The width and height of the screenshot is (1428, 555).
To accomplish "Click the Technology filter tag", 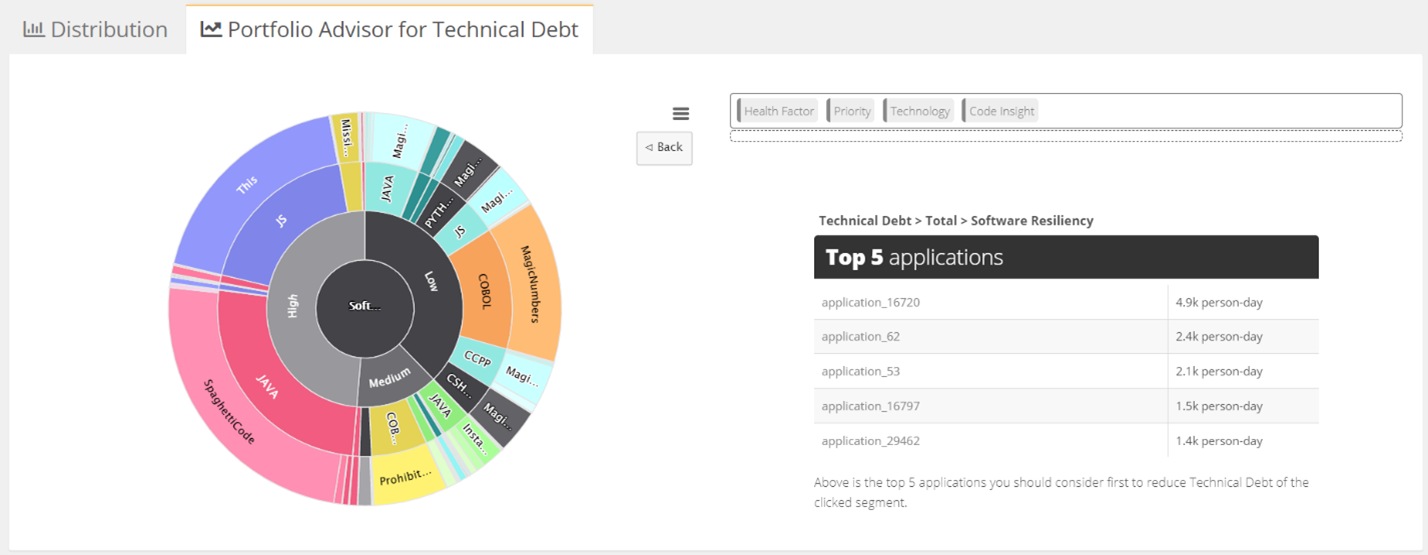I will pos(919,111).
